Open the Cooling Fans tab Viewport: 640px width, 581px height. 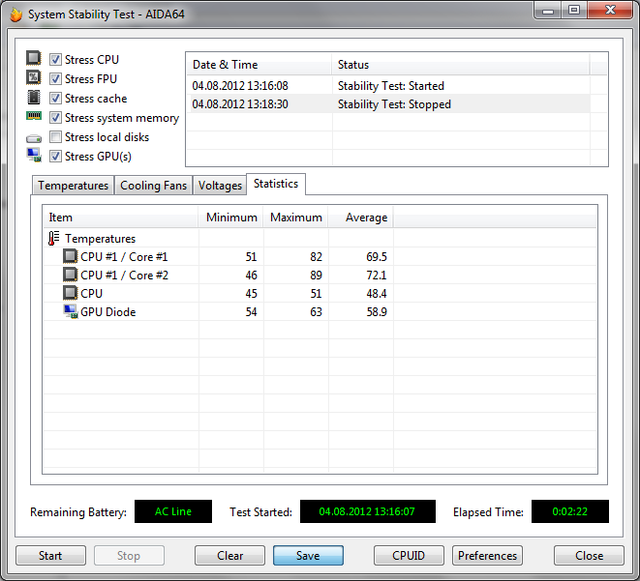pos(153,185)
